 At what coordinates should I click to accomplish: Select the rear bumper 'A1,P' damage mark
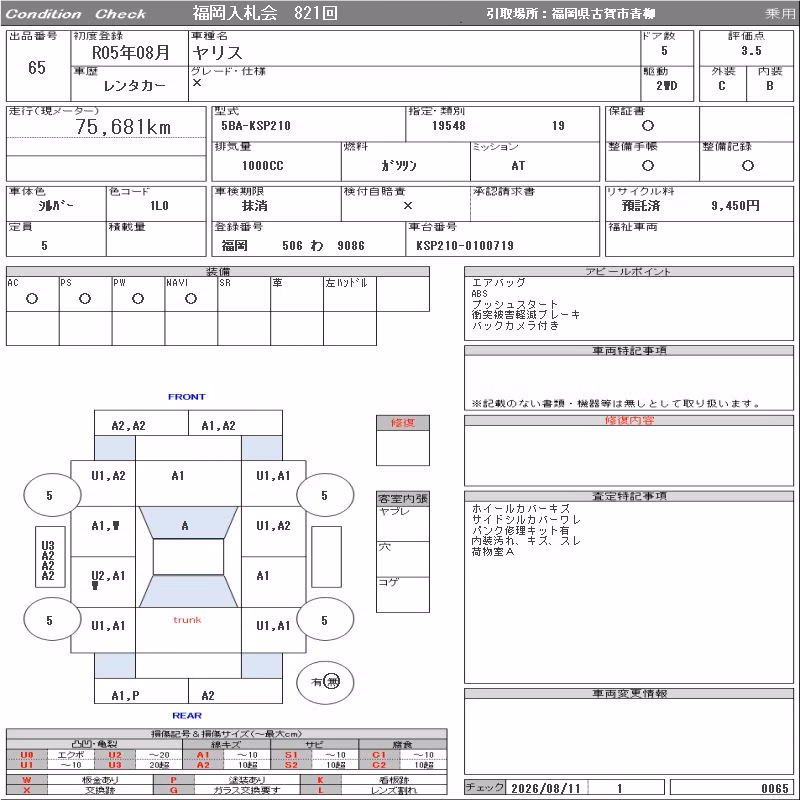(126, 695)
